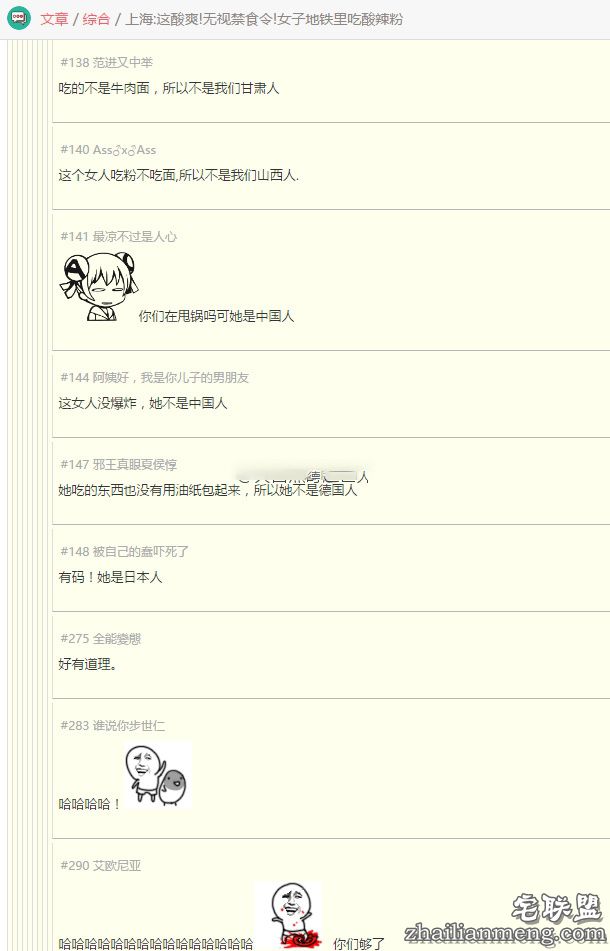Click username 被自己的蠢吓死了 on comment #148

click(x=141, y=551)
